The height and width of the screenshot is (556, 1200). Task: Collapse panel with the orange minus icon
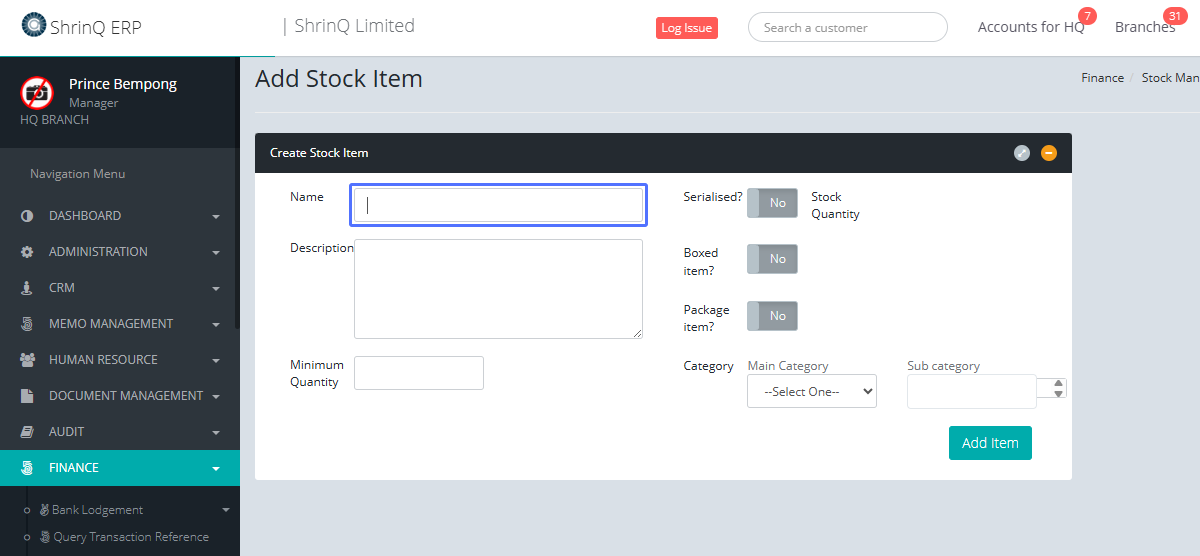pyautogui.click(x=1048, y=153)
